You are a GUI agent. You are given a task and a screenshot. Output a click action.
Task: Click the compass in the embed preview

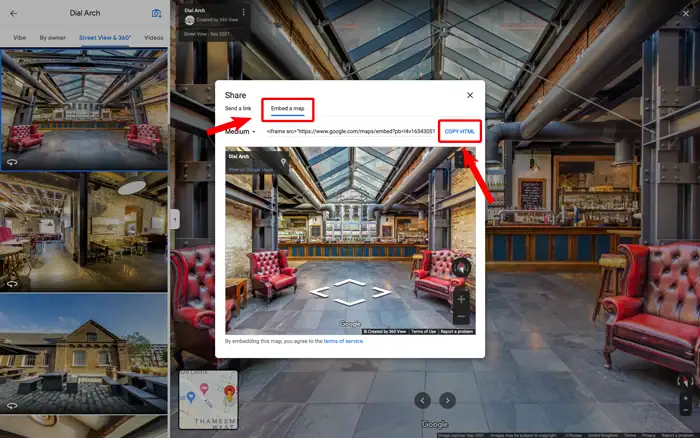point(461,268)
